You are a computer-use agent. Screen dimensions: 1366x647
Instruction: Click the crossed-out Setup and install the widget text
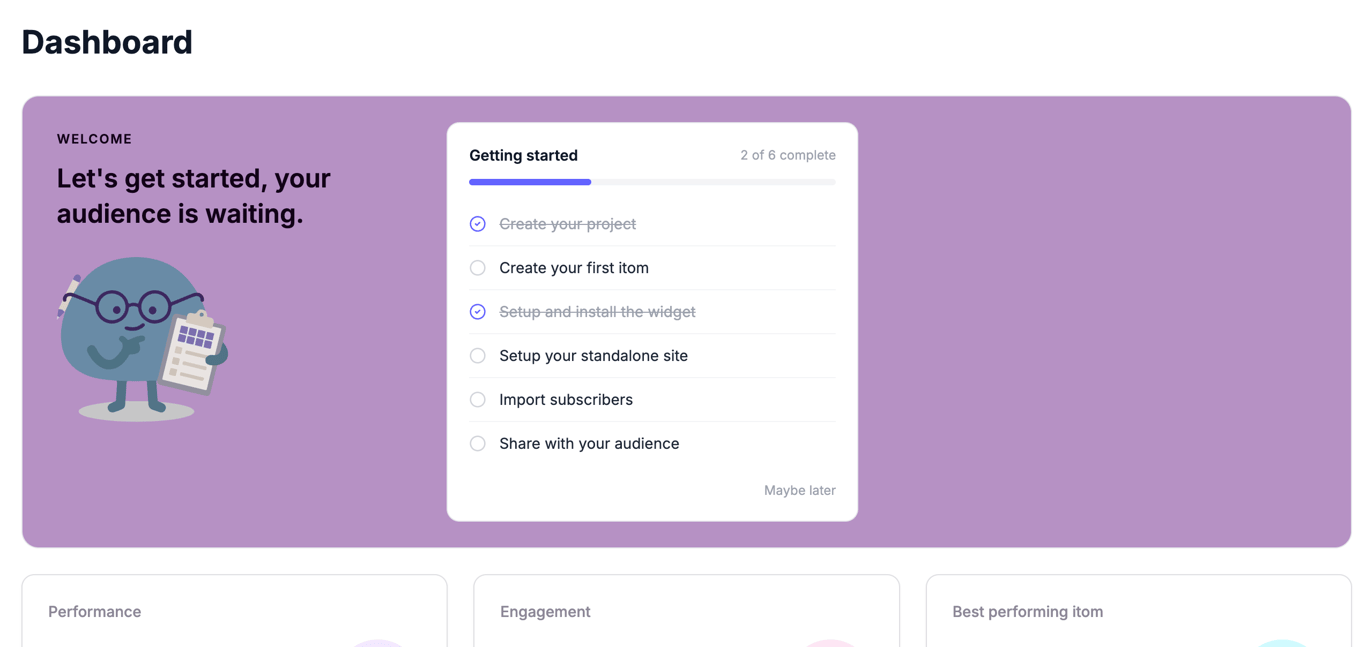click(x=597, y=312)
